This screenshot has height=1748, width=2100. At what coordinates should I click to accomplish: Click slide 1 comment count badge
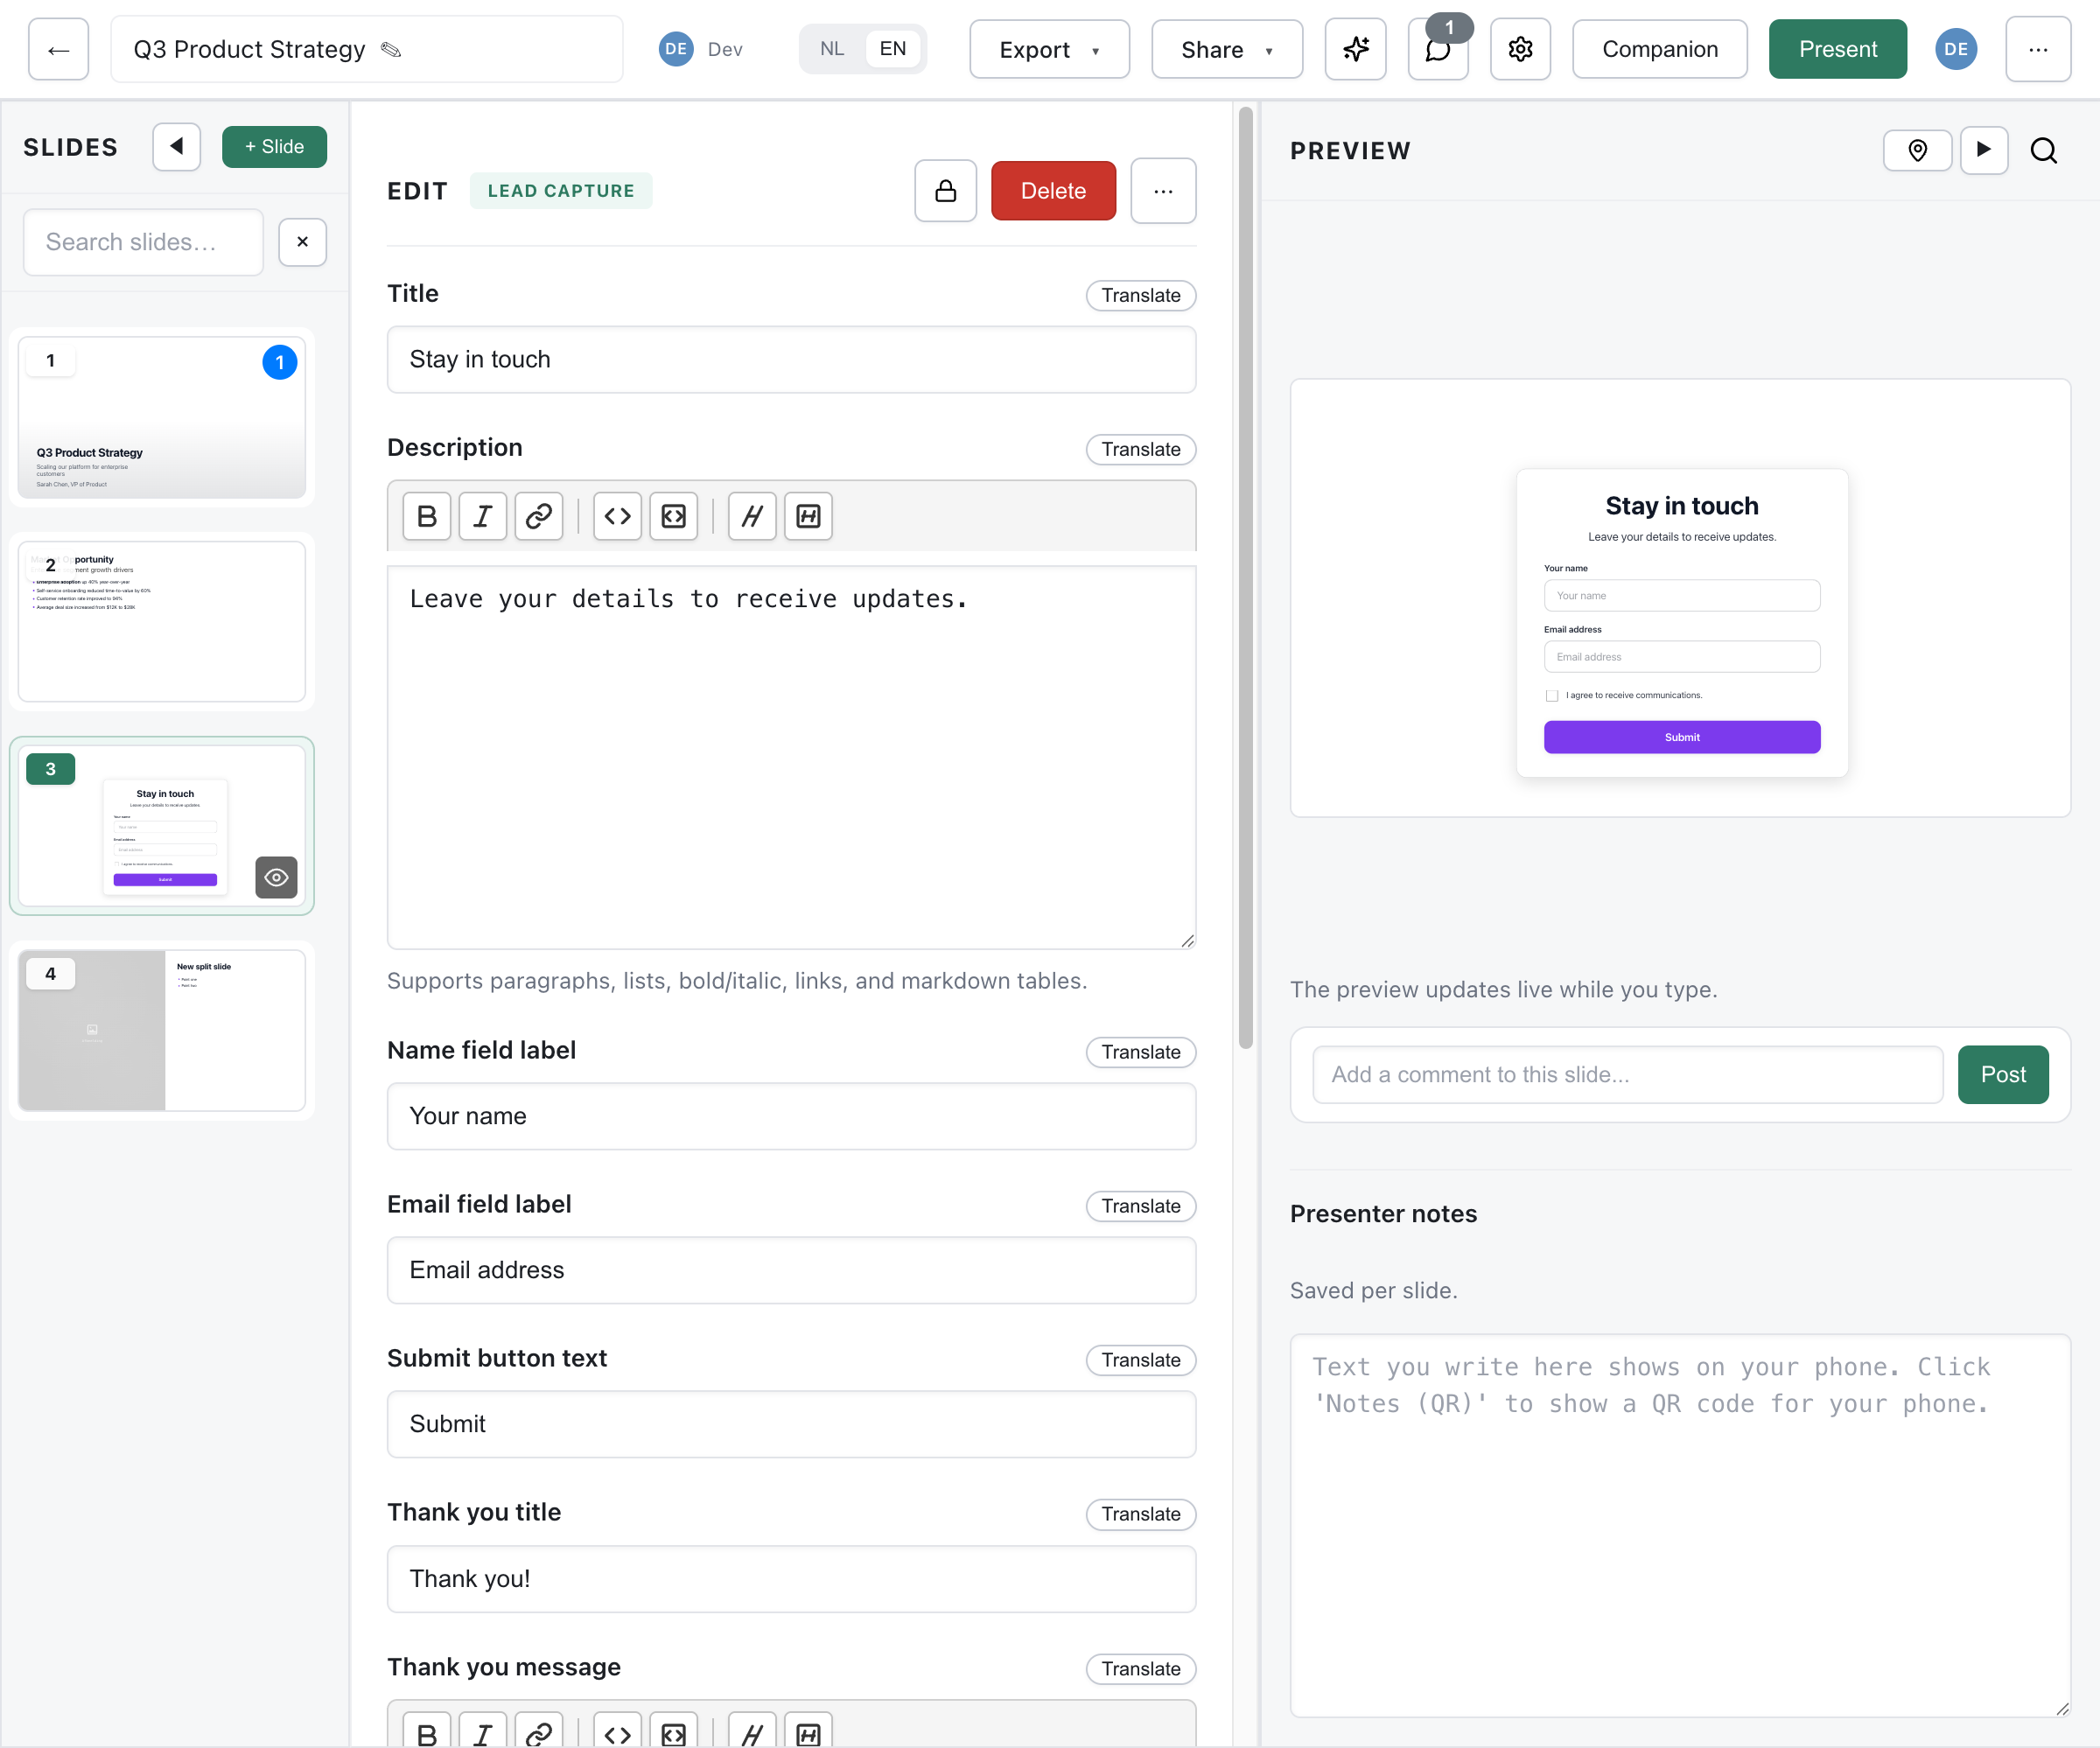(280, 362)
